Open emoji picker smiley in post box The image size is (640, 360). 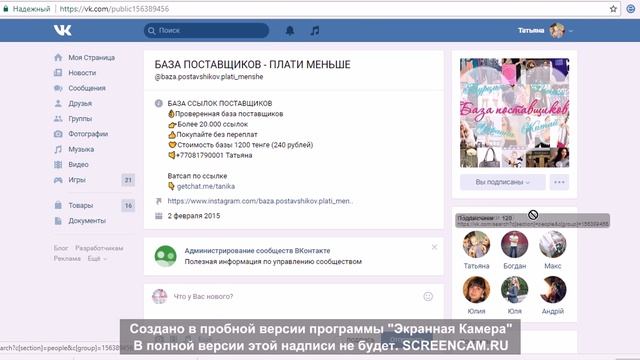[428, 297]
